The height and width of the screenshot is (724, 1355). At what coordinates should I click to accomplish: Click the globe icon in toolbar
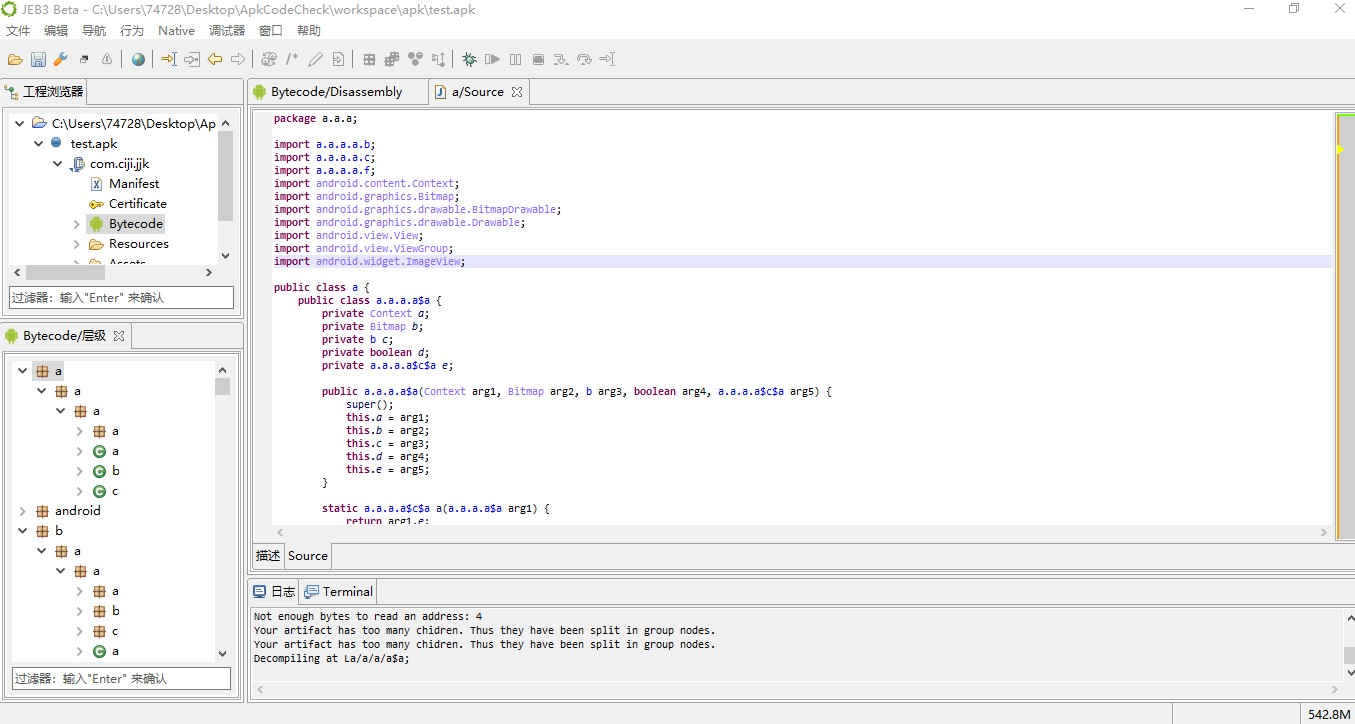point(138,59)
